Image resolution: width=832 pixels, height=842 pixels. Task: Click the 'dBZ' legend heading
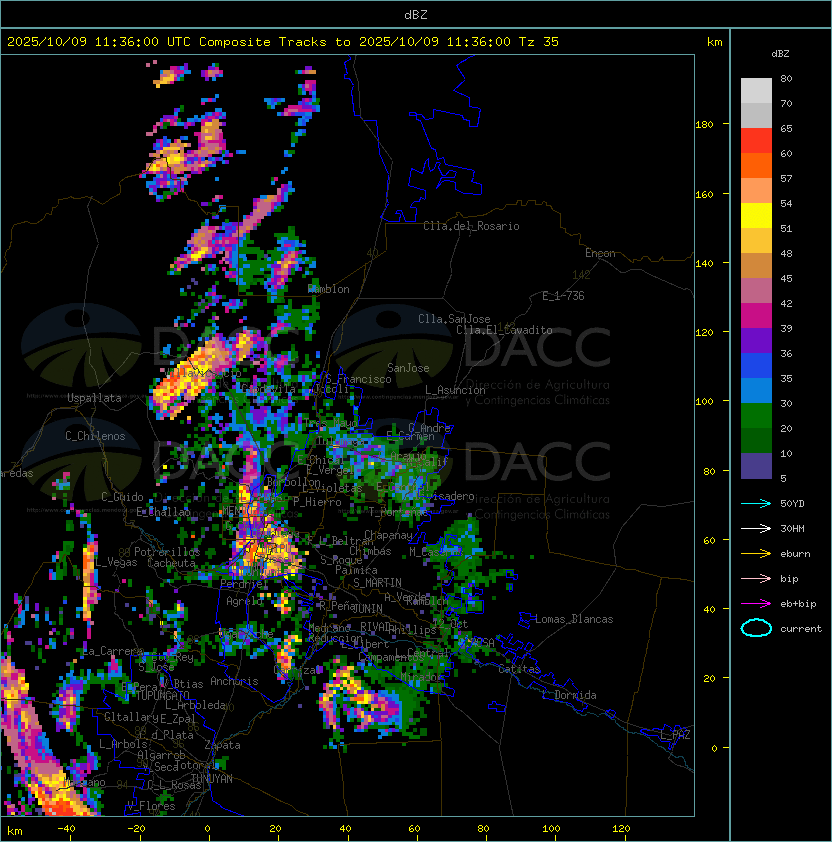pos(780,54)
